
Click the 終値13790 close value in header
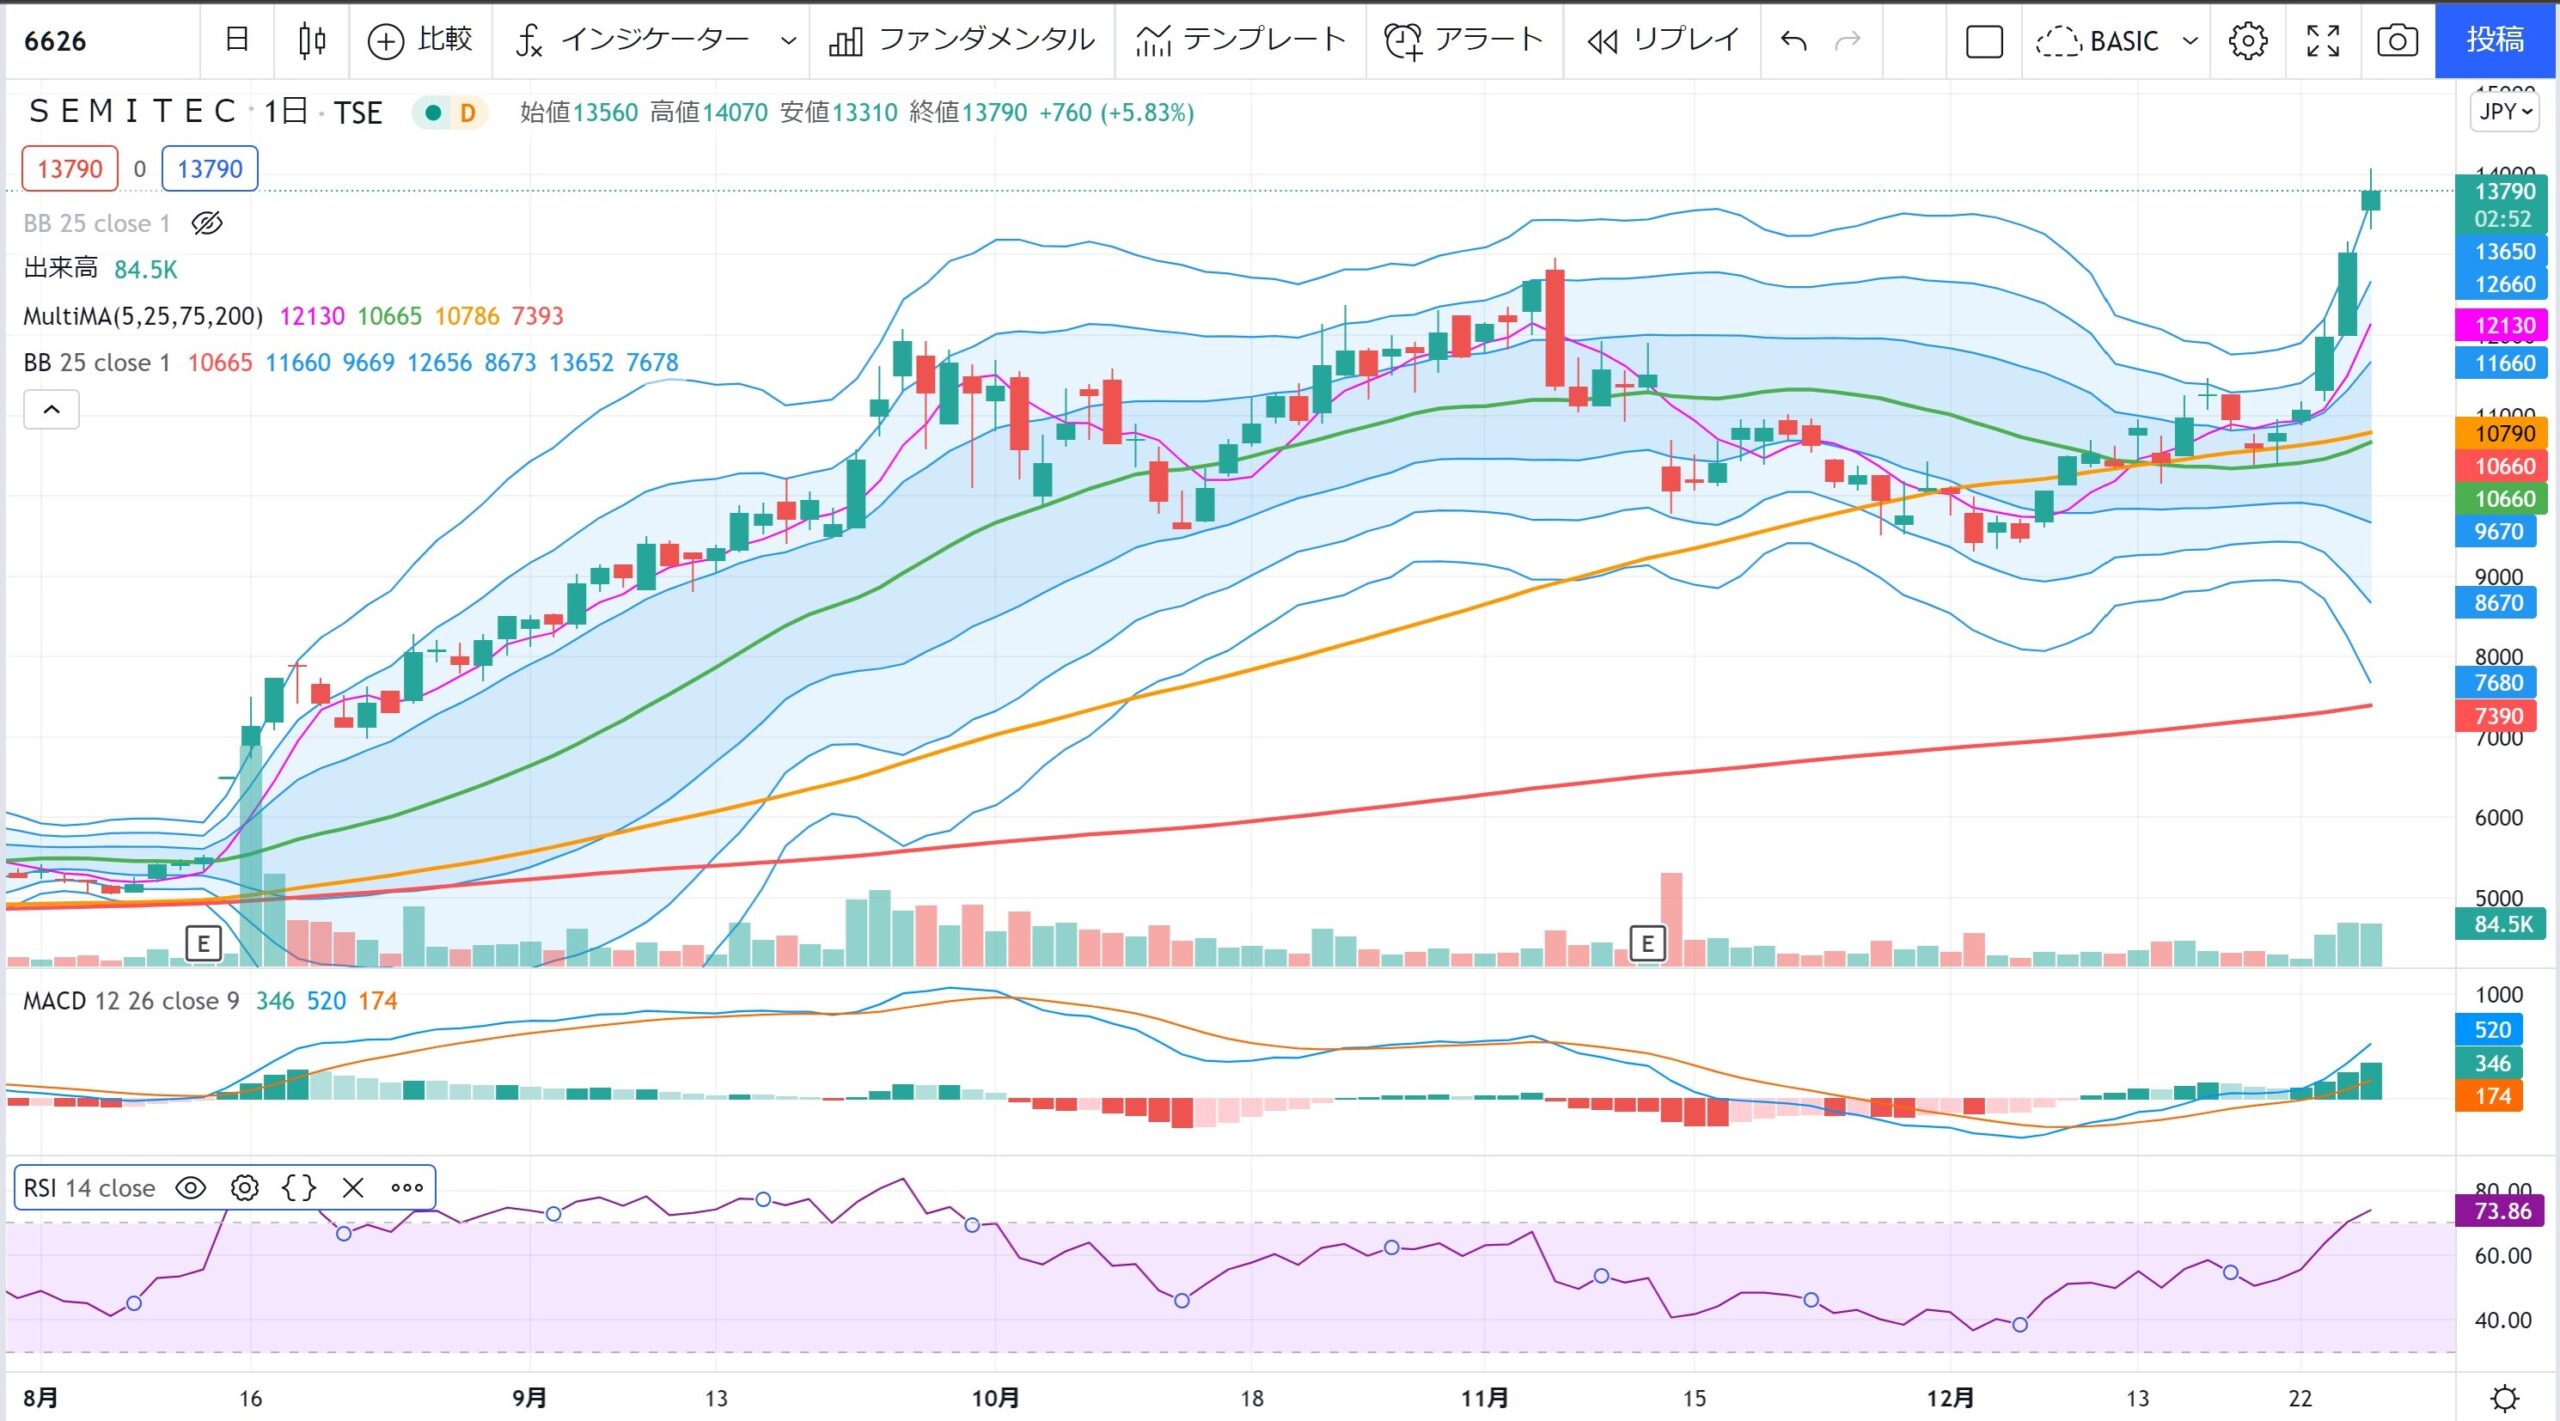(x=968, y=112)
